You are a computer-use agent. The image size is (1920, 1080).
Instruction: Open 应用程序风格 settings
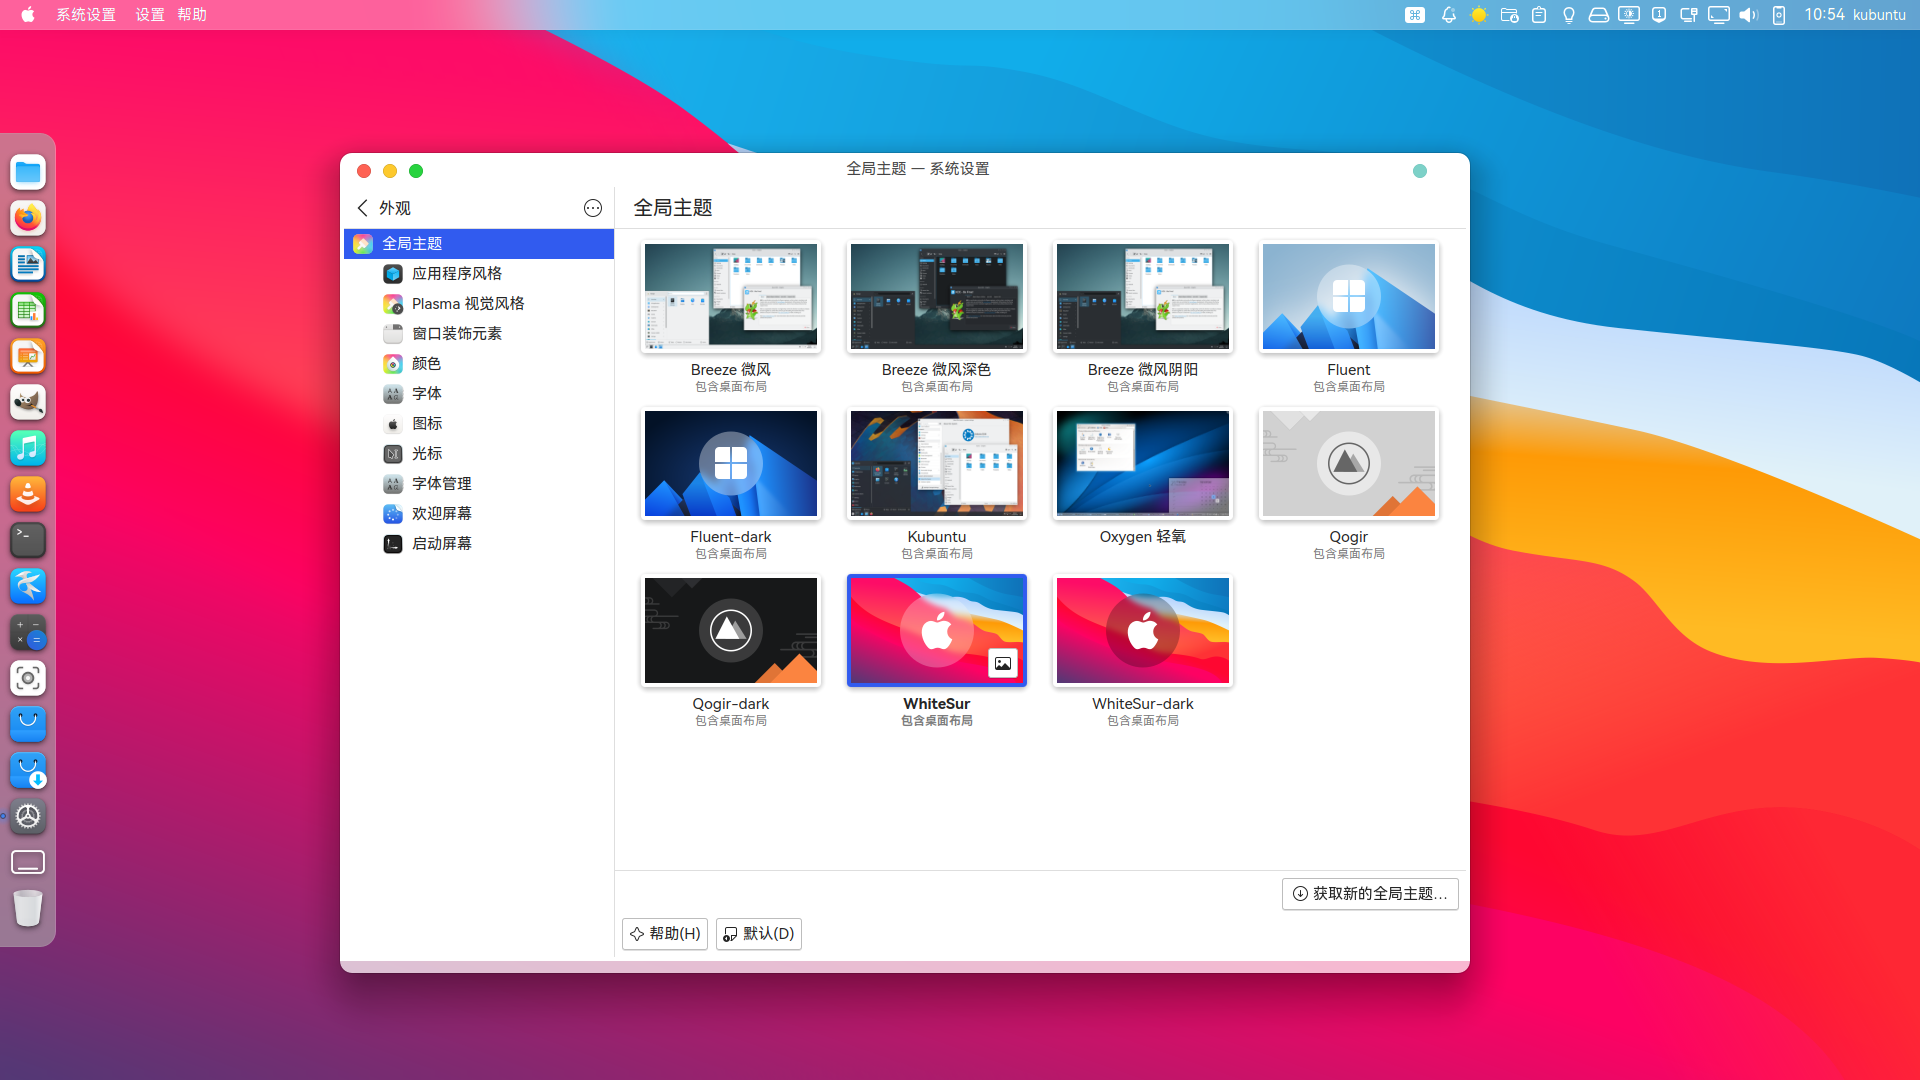pyautogui.click(x=479, y=274)
